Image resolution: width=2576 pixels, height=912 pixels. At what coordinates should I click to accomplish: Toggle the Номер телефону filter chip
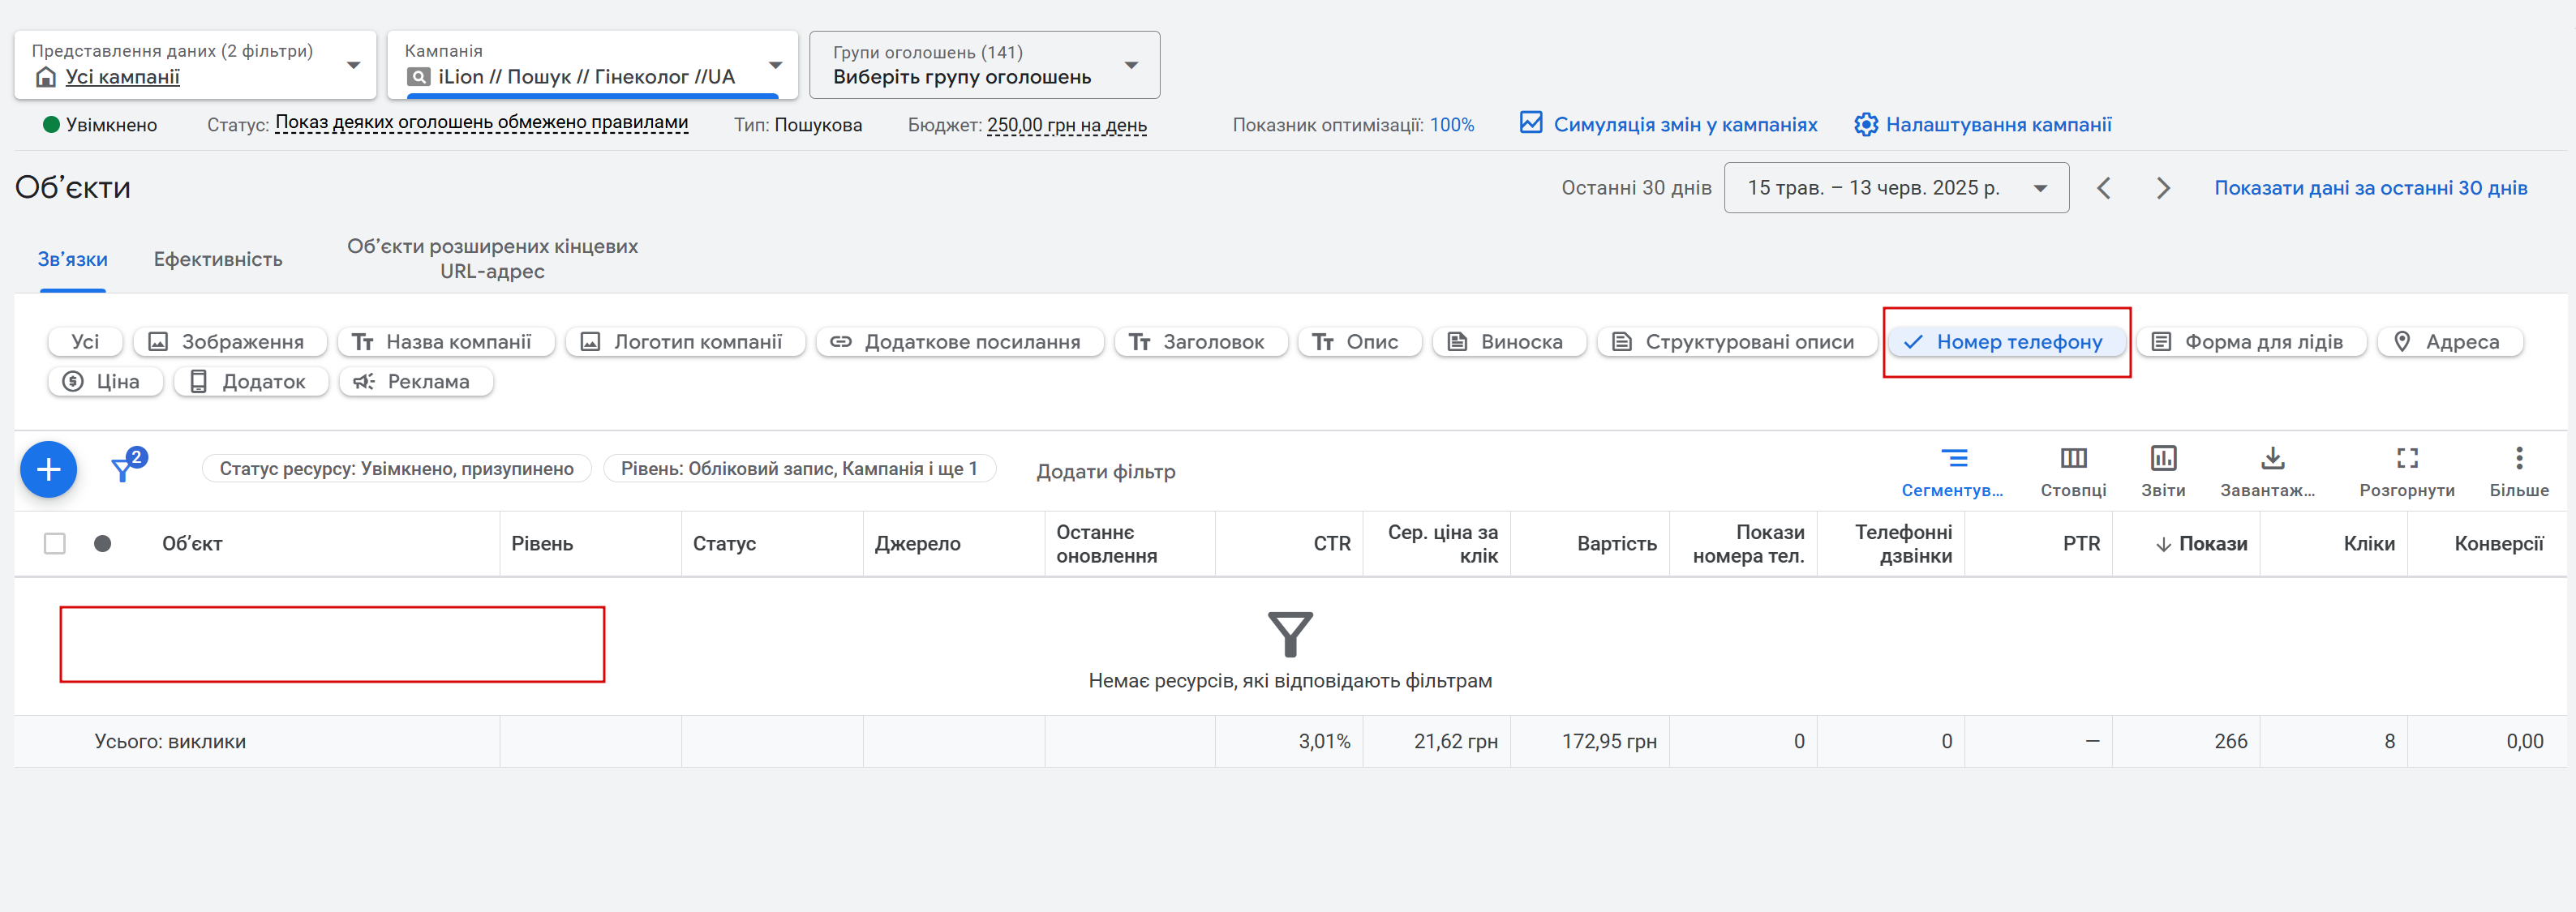pos(2006,342)
